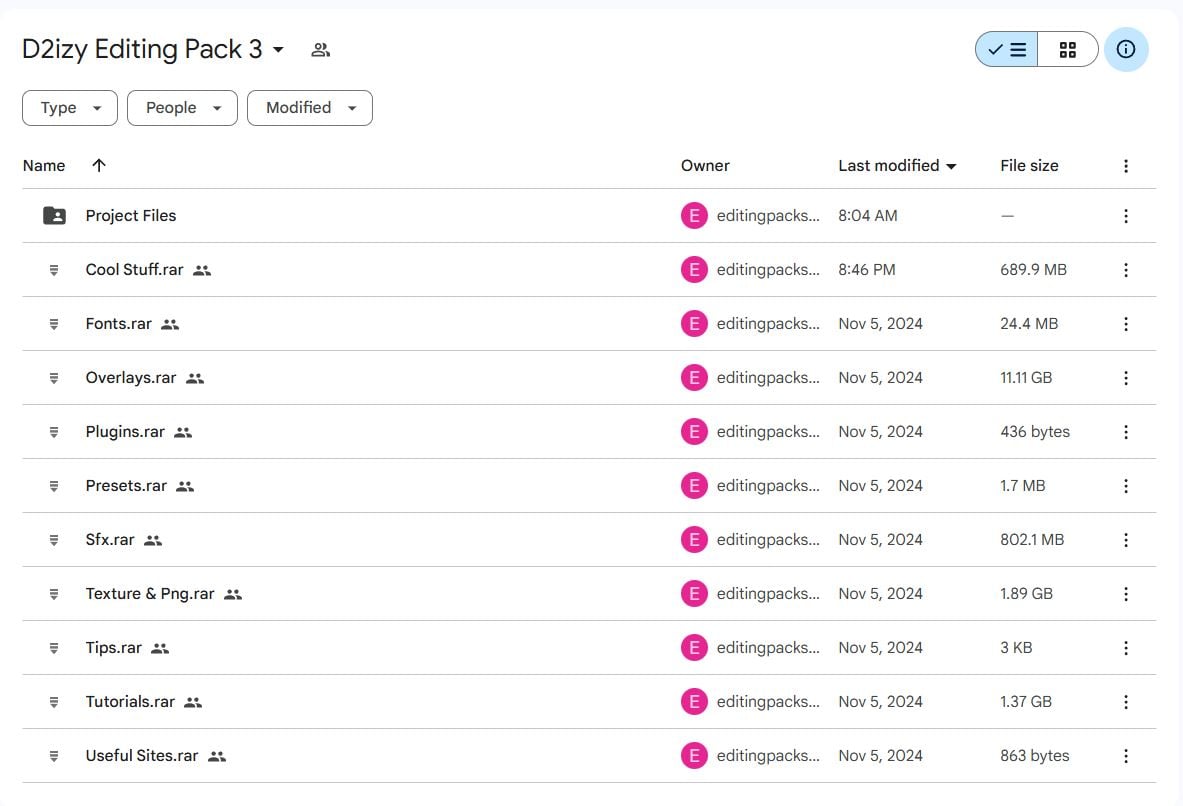Click the 802.1 MB file size value
The image size is (1183, 806).
1032,540
